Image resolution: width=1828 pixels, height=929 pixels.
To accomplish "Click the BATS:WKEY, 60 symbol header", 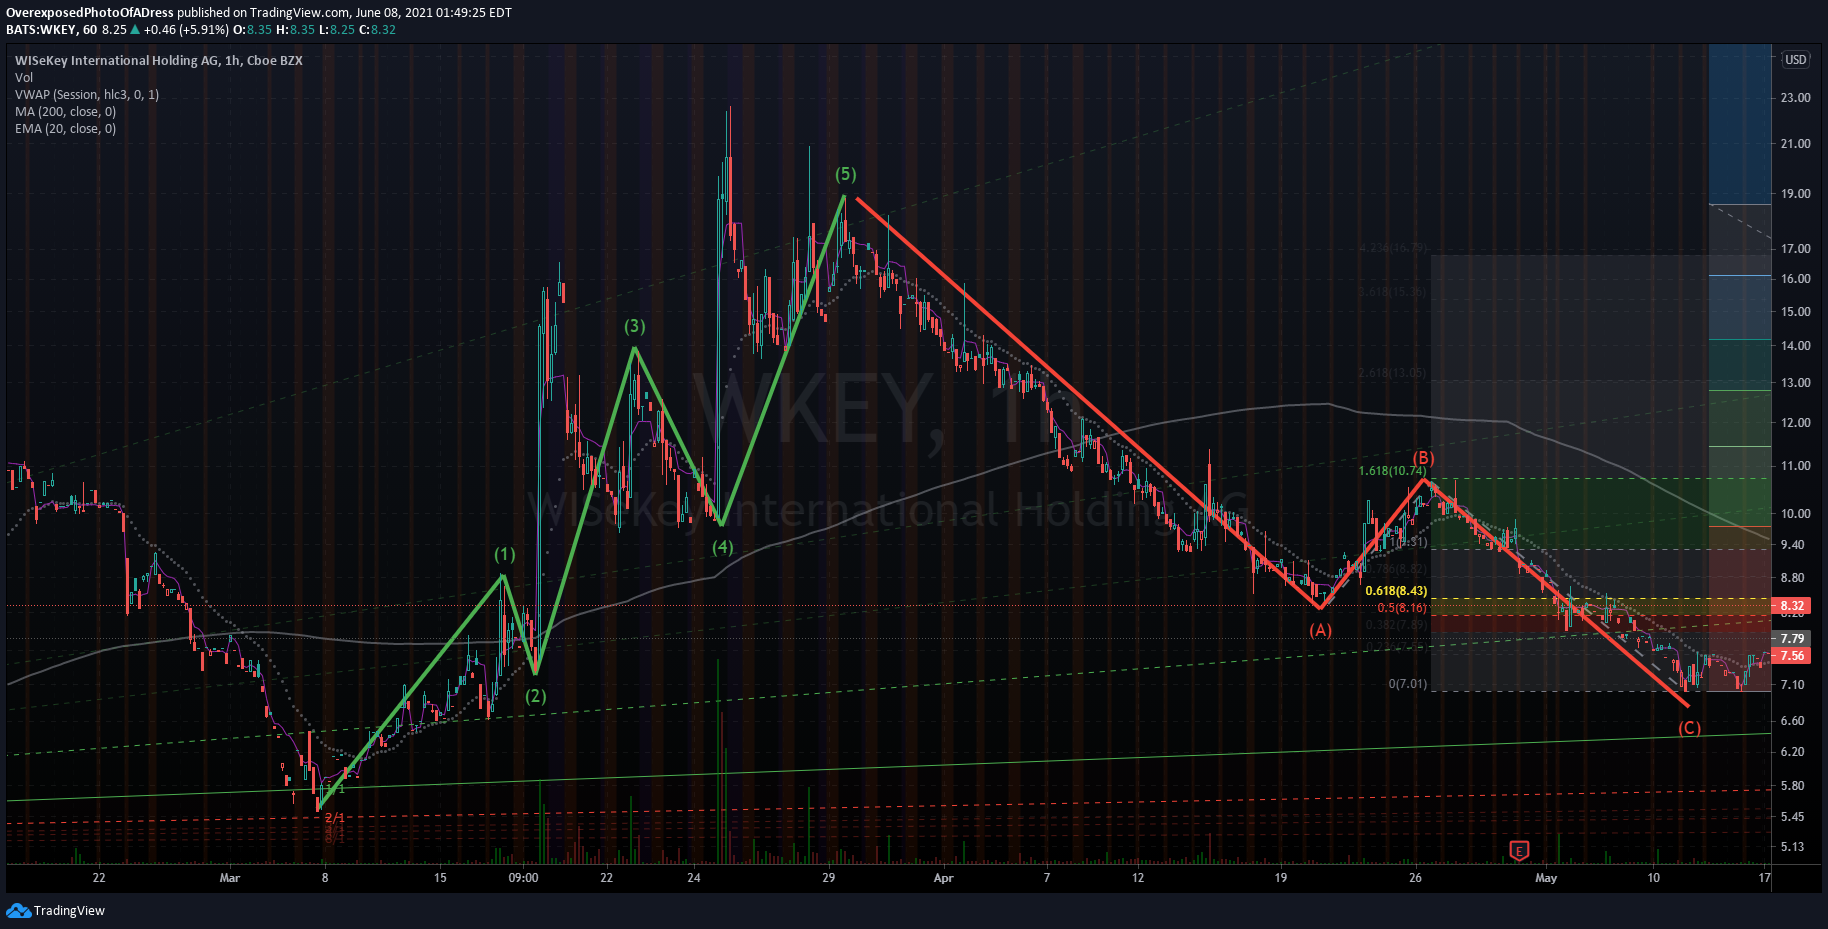I will (x=51, y=30).
